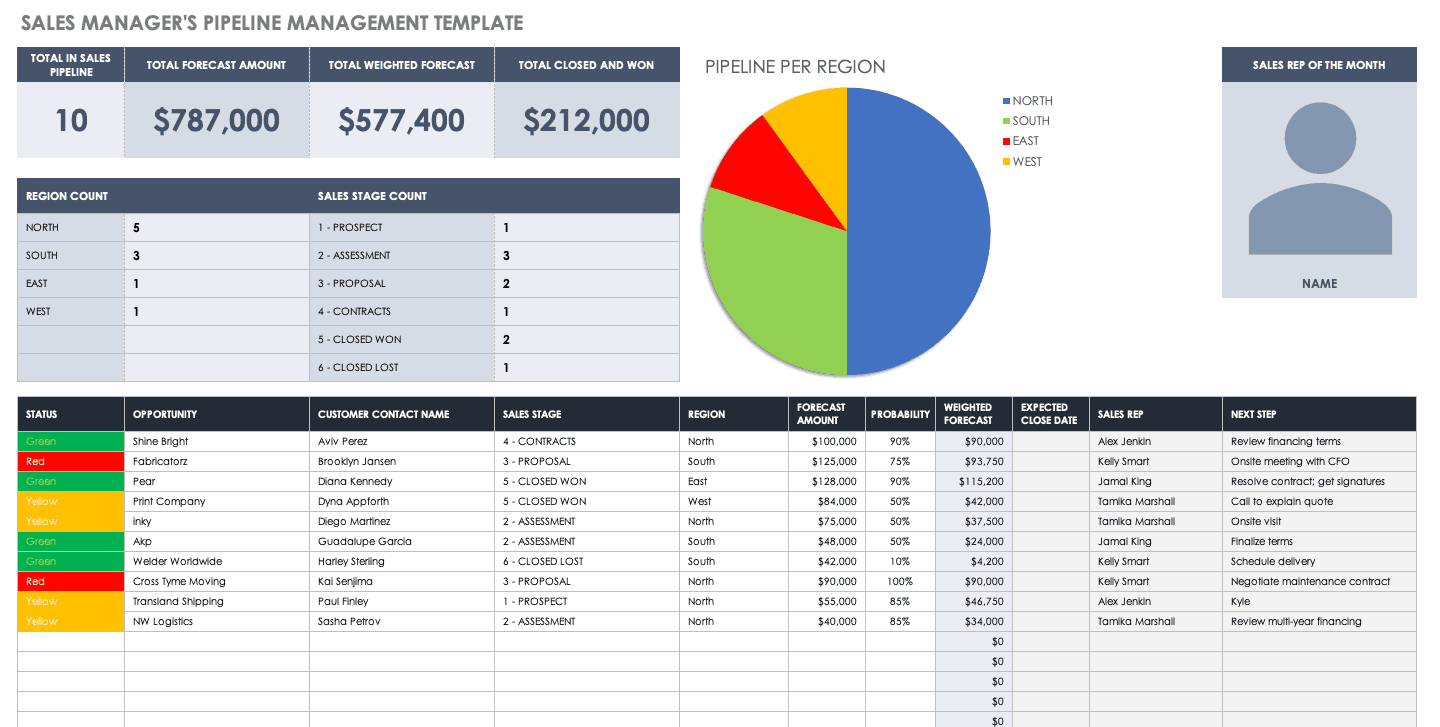The width and height of the screenshot is (1440, 727).
Task: Select the OPPORTUNITY column header
Action: coord(165,414)
